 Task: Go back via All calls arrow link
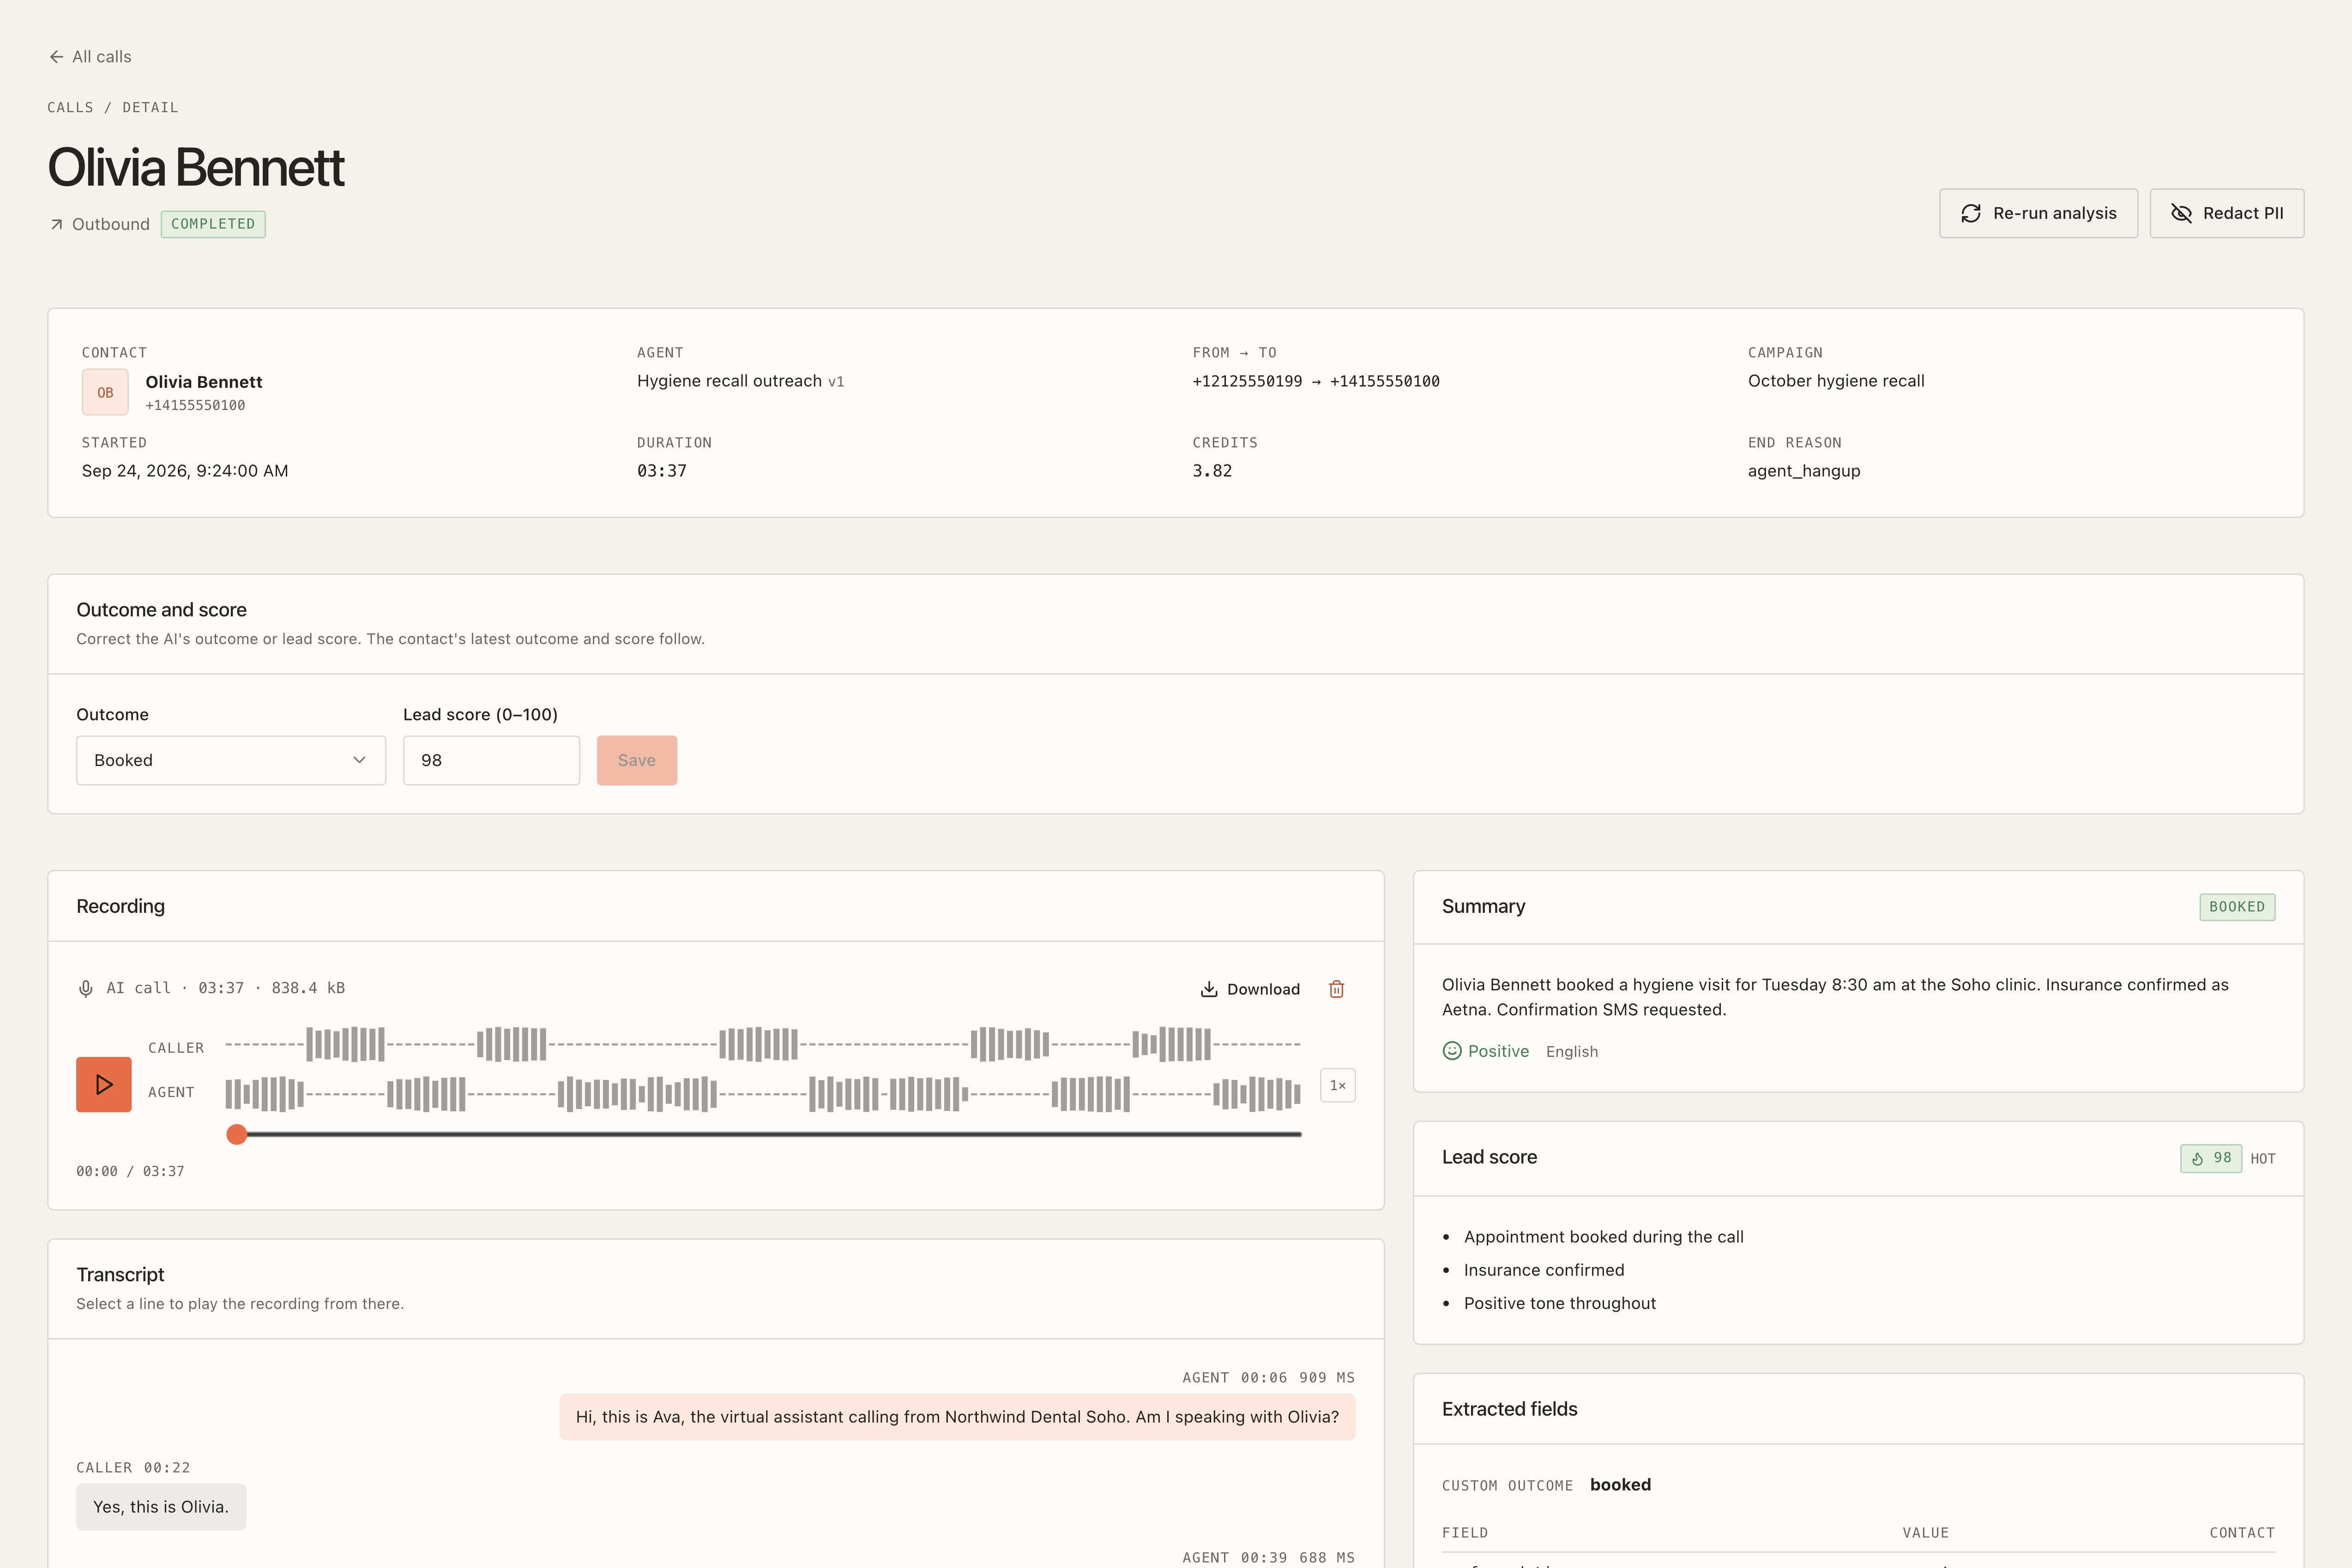tap(90, 57)
